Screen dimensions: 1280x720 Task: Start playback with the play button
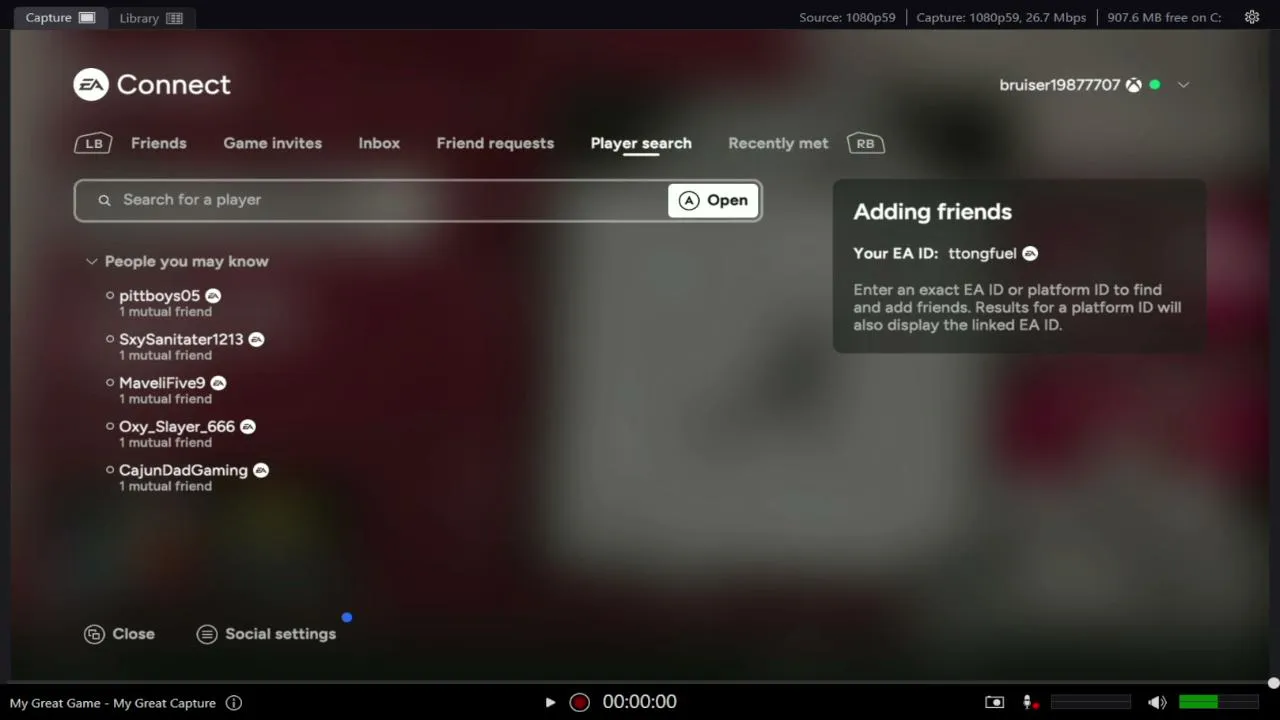click(550, 702)
